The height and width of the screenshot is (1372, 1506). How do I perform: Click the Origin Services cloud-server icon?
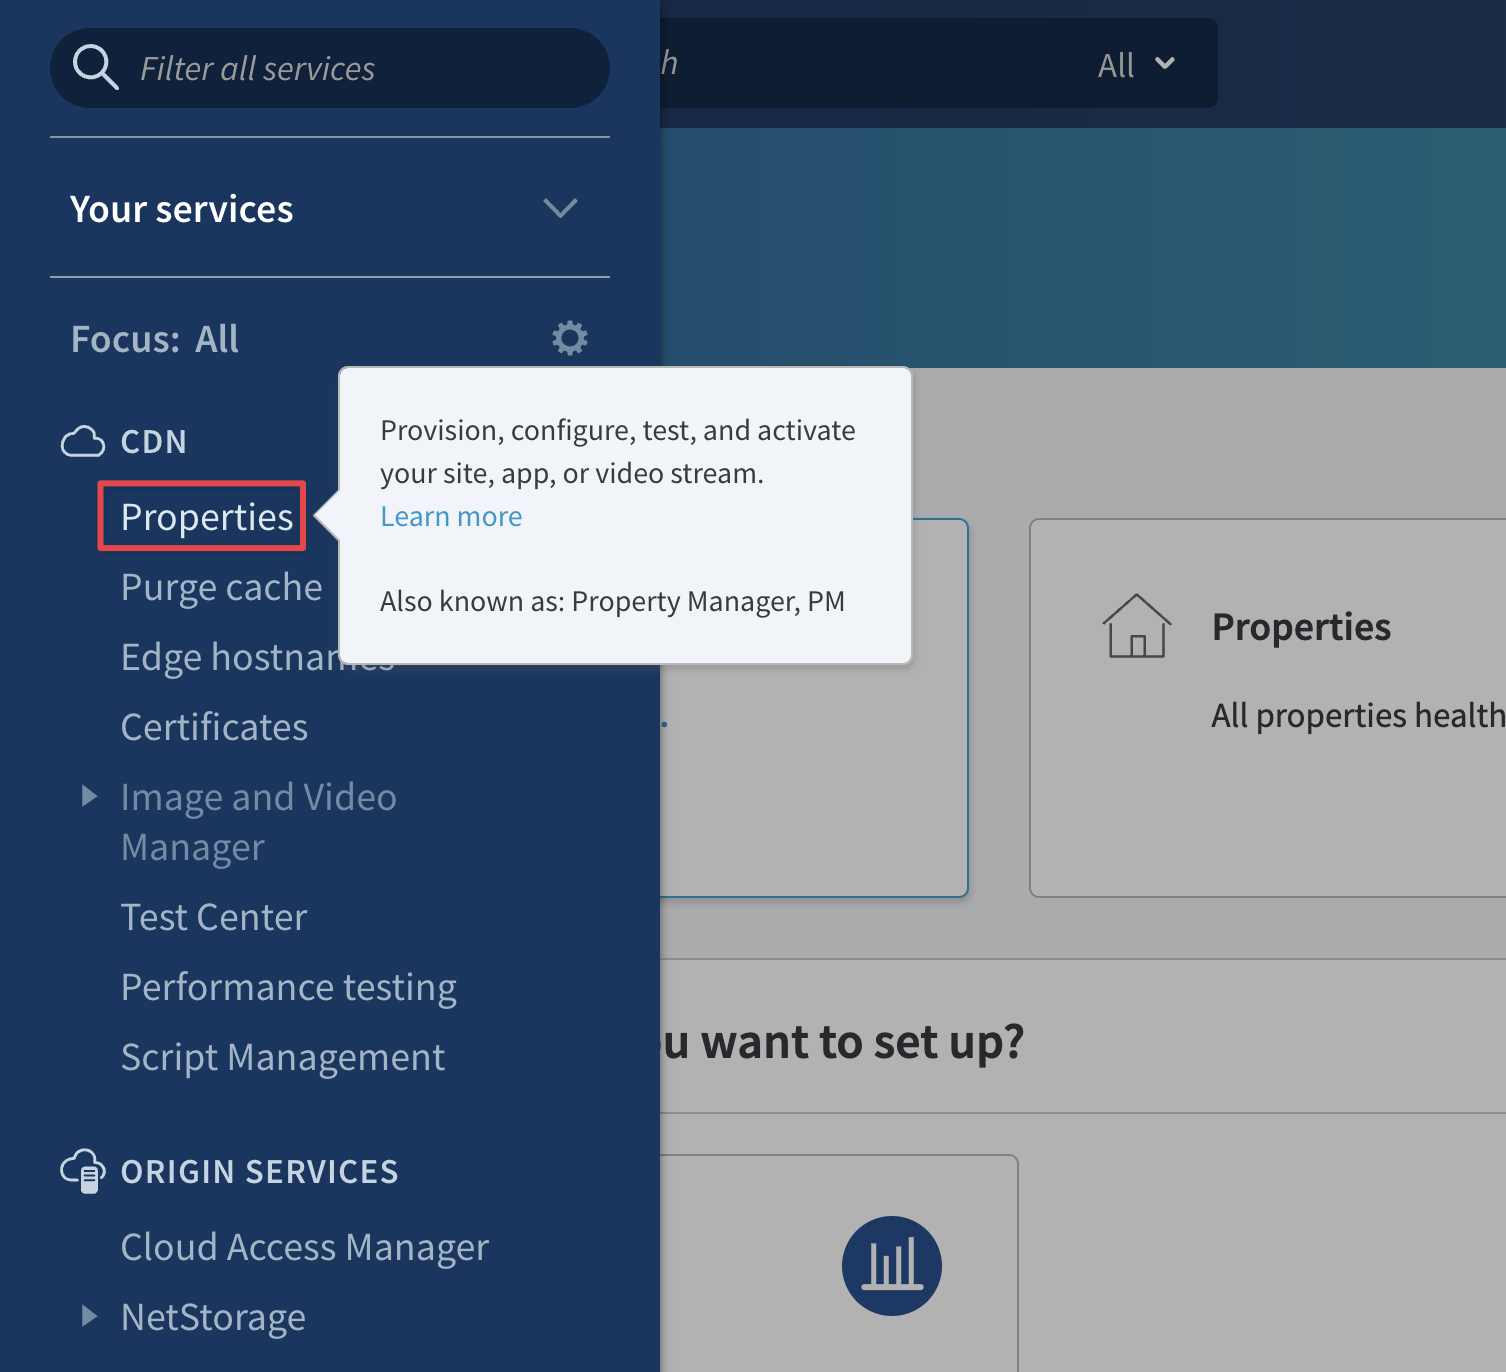(x=83, y=1171)
